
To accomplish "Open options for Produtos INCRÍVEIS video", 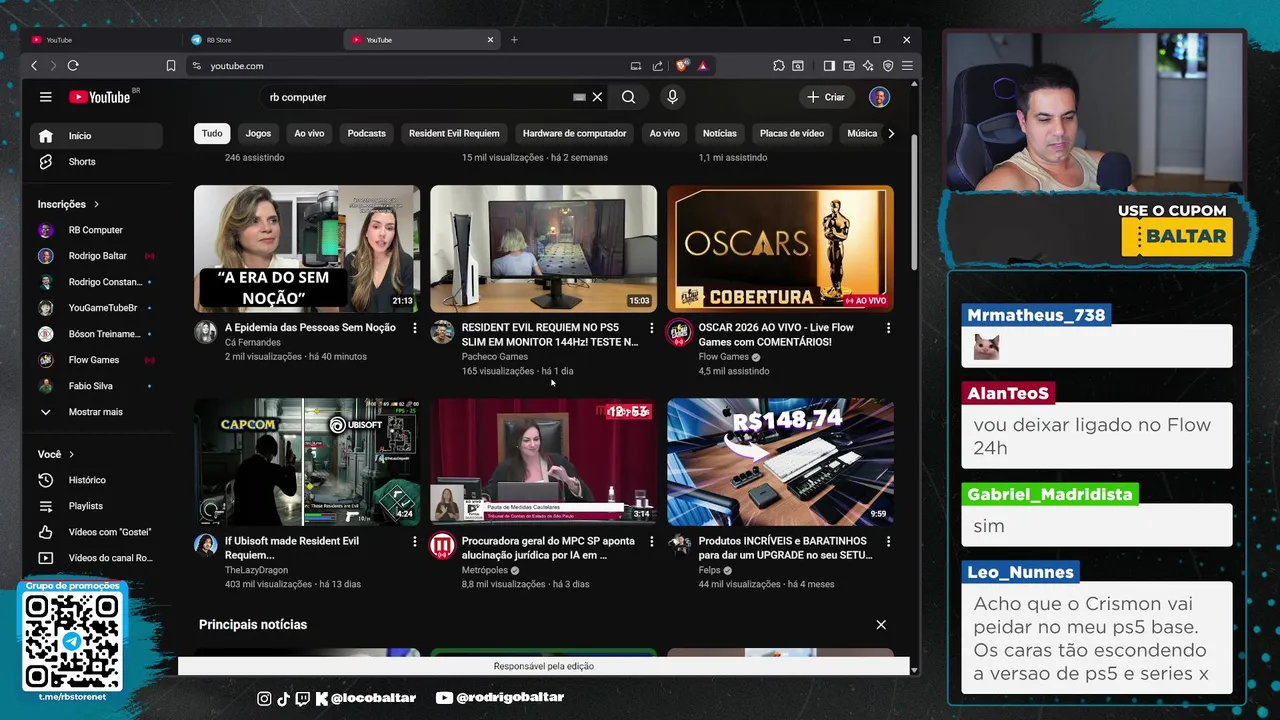I will click(x=888, y=541).
